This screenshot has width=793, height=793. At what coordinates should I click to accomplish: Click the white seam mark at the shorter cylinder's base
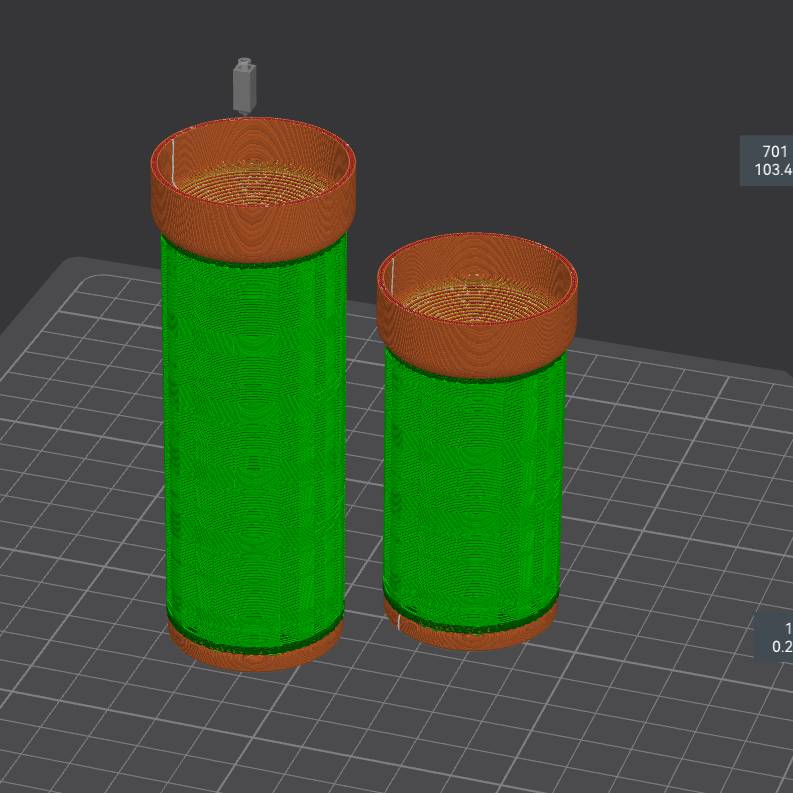pyautogui.click(x=397, y=622)
